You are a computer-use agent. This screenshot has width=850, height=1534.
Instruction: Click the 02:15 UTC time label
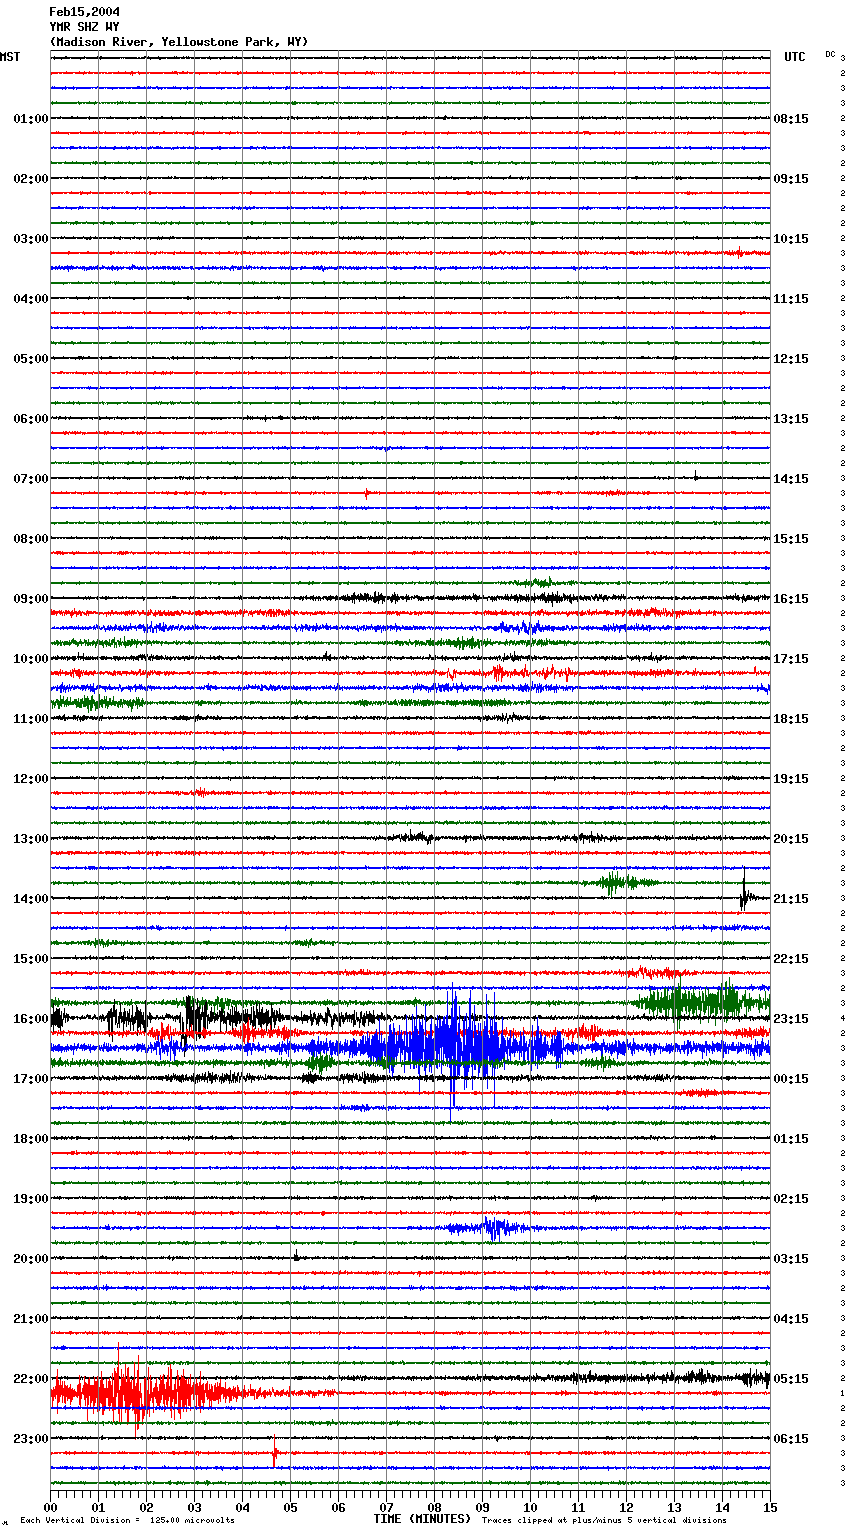(791, 1199)
